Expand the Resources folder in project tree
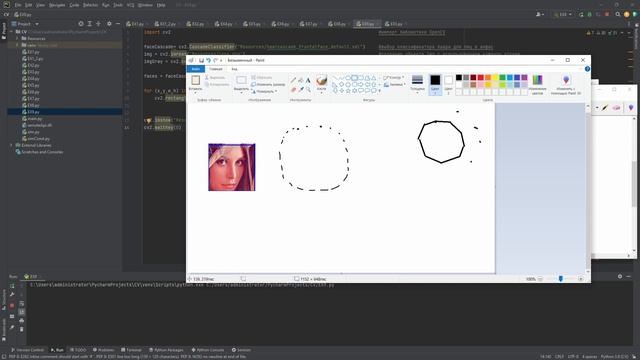Screen dimensions: 640x360 point(18,38)
